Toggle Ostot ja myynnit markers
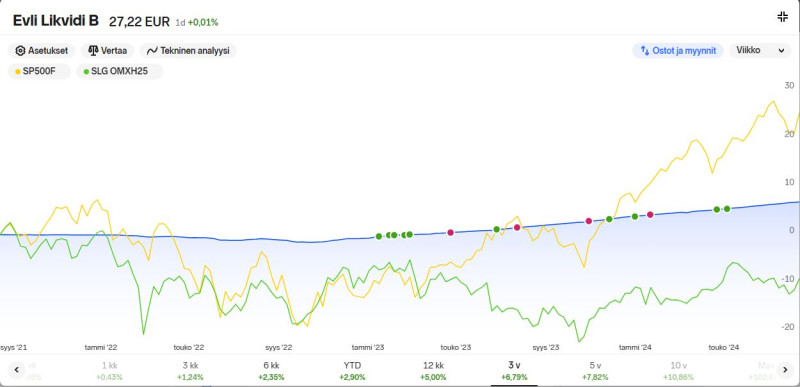The width and height of the screenshot is (800, 387). pos(678,51)
